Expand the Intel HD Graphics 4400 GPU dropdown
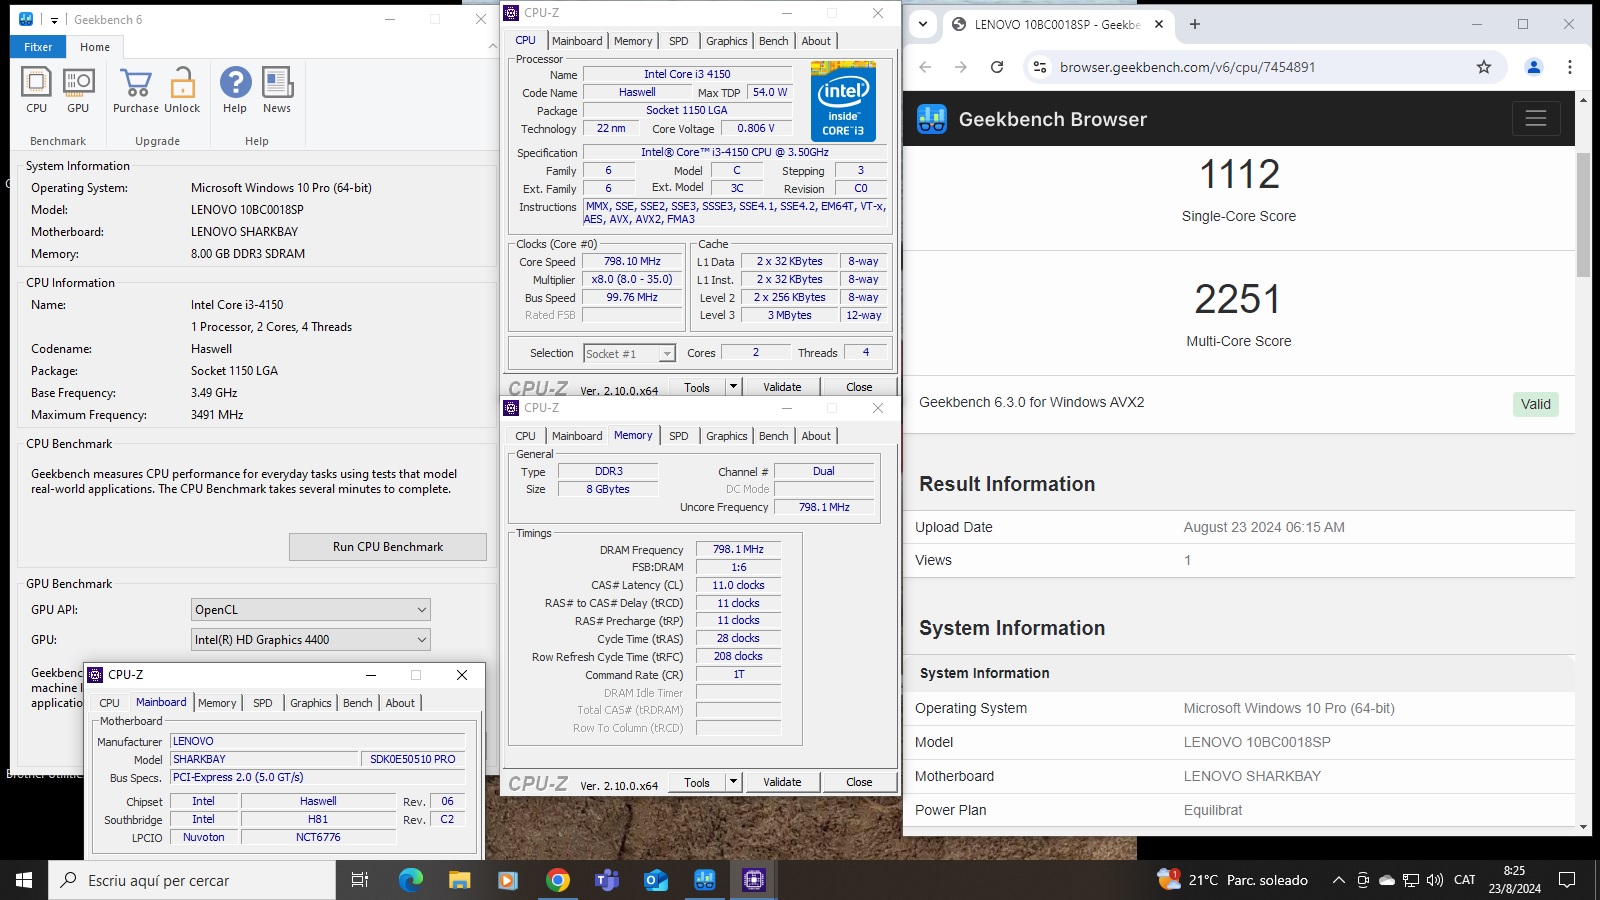This screenshot has height=900, width=1600. point(311,639)
